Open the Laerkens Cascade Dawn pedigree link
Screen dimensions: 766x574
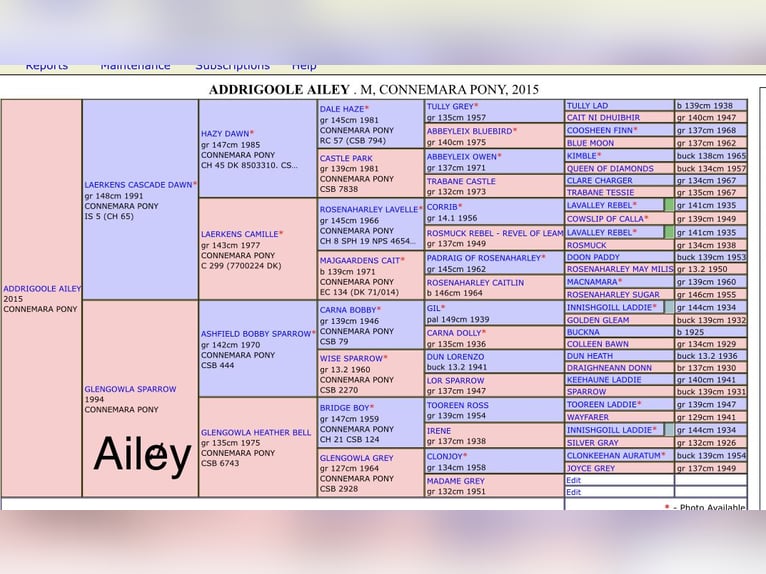[x=138, y=185]
